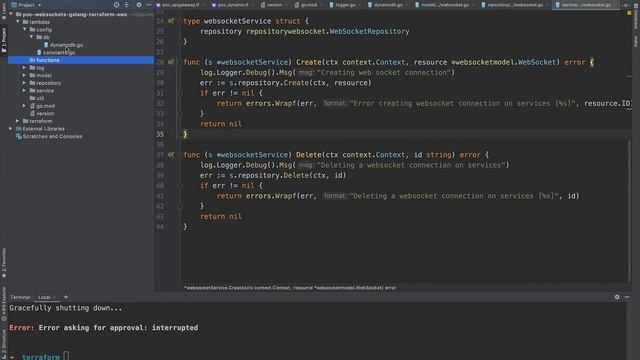Collapse the poc-websockets-golang-terraform-aws root folder
The width and height of the screenshot is (640, 360).
click(11, 14)
